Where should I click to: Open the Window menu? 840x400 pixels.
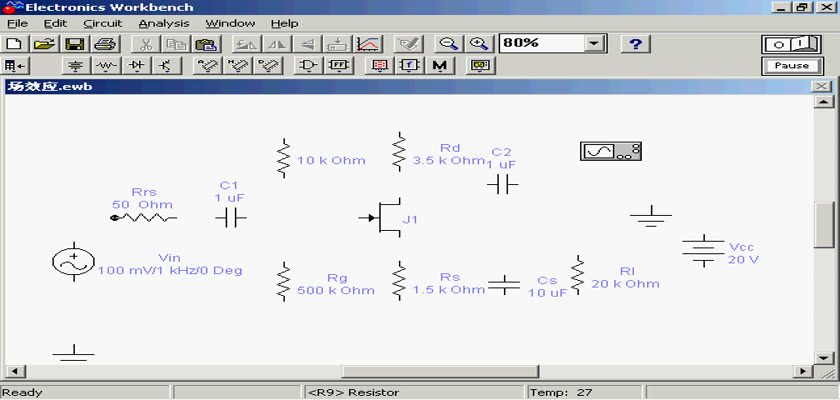(230, 24)
